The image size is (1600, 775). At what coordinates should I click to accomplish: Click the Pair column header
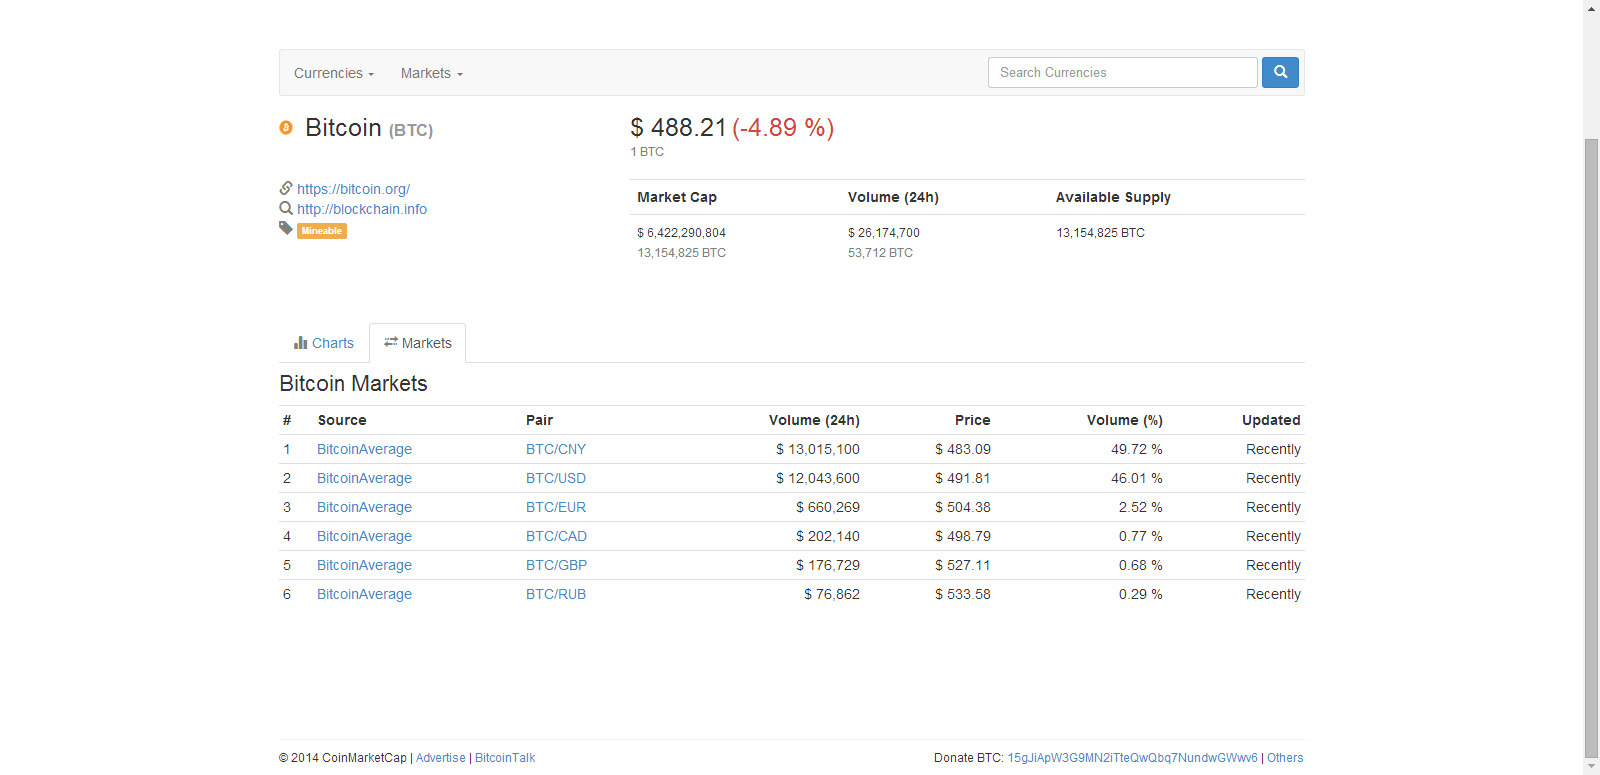[539, 420]
